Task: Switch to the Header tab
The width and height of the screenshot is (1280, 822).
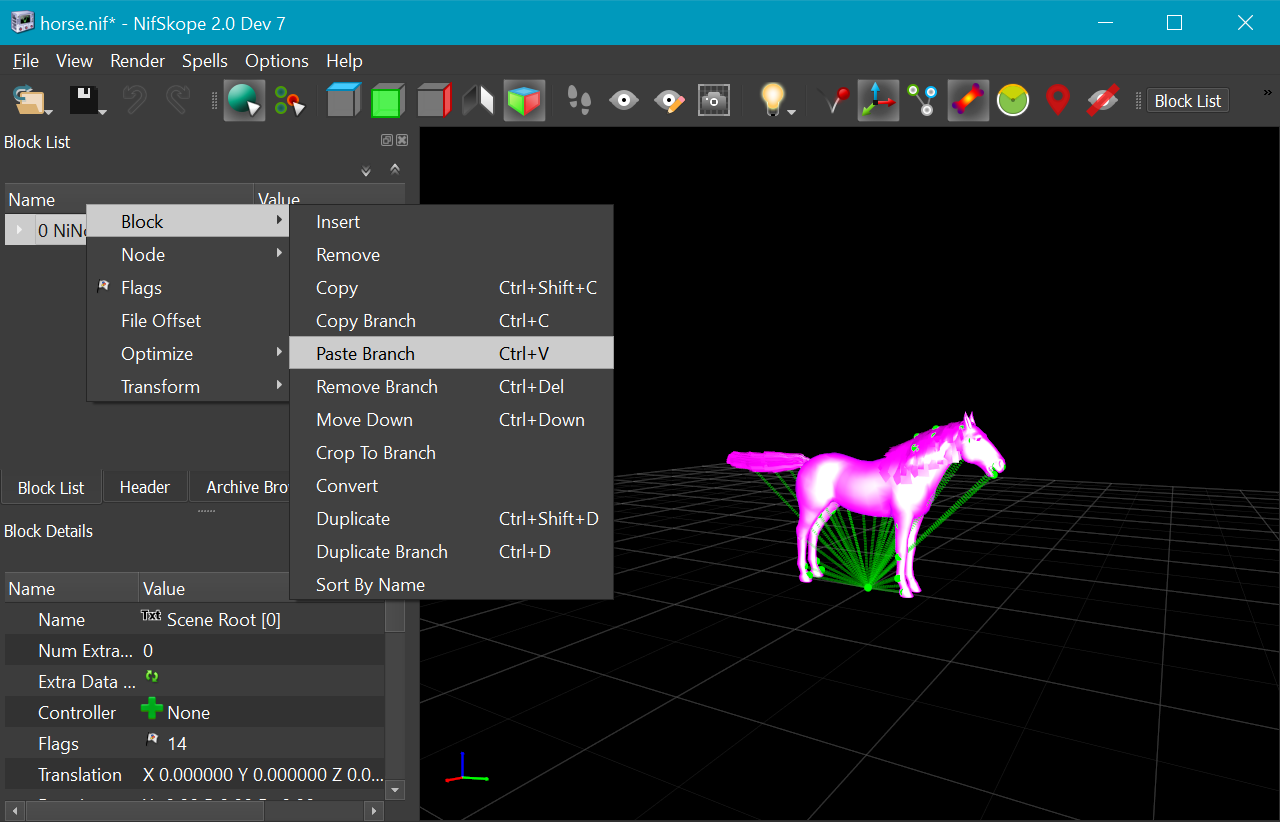Action: tap(145, 487)
